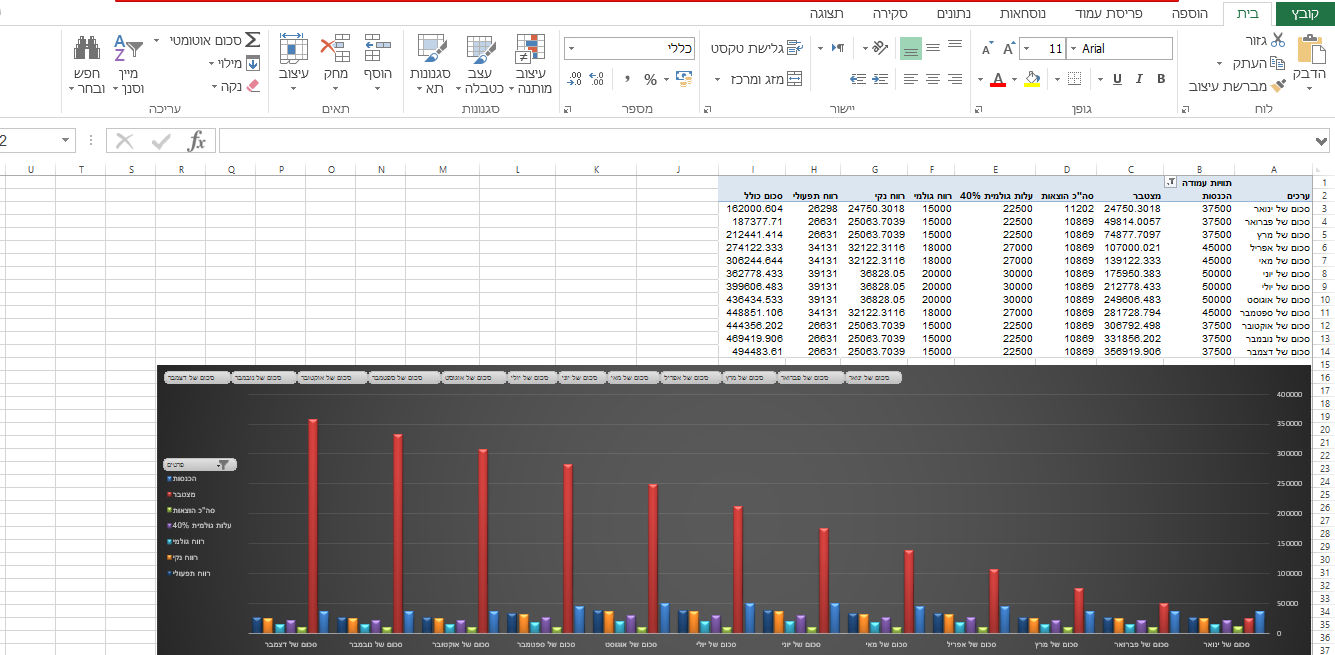Apply the accounting currency number format
This screenshot has height=655, width=1335.
[x=684, y=79]
